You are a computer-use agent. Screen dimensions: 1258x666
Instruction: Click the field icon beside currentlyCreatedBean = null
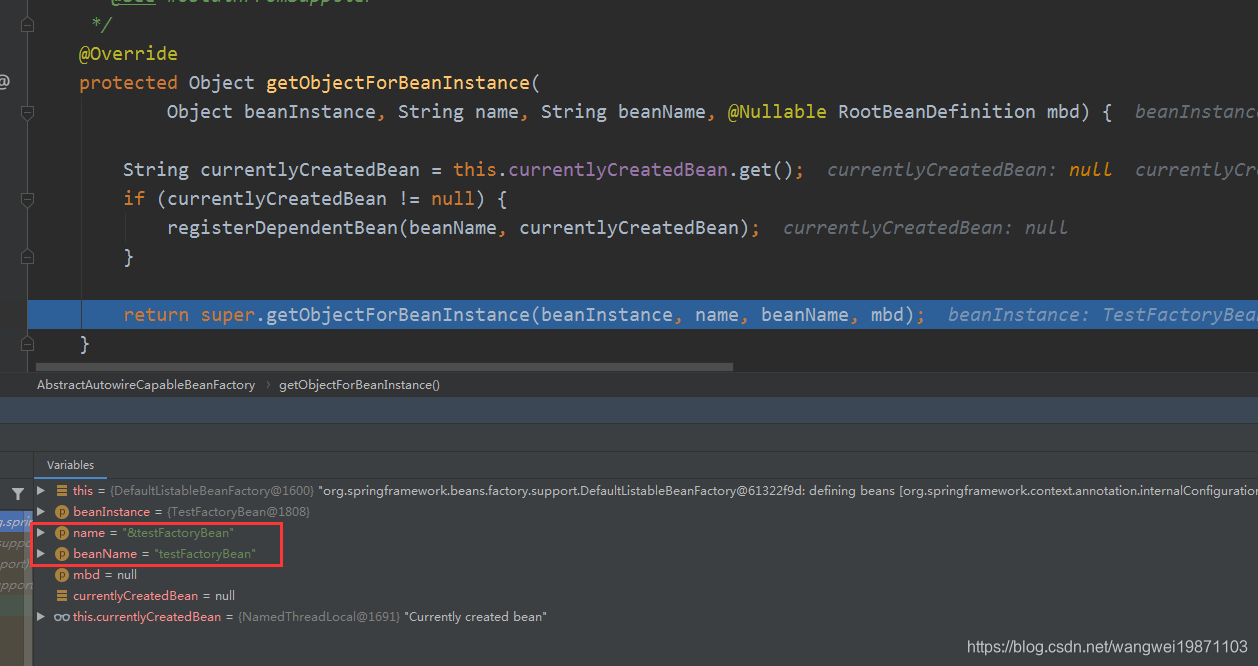point(62,596)
